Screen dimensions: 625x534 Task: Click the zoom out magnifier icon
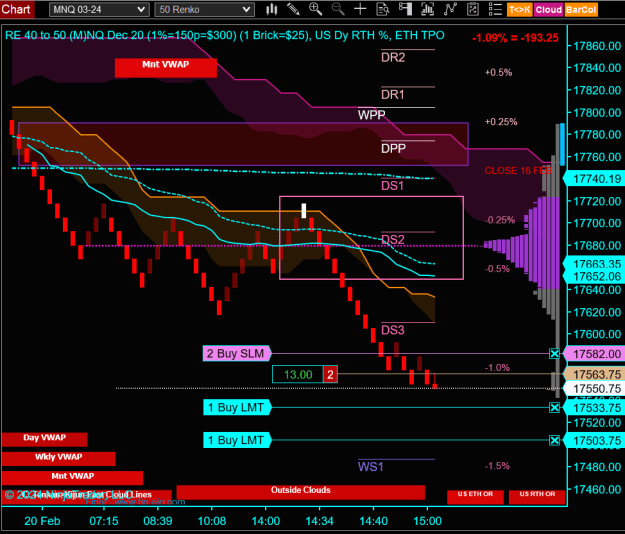click(x=338, y=9)
